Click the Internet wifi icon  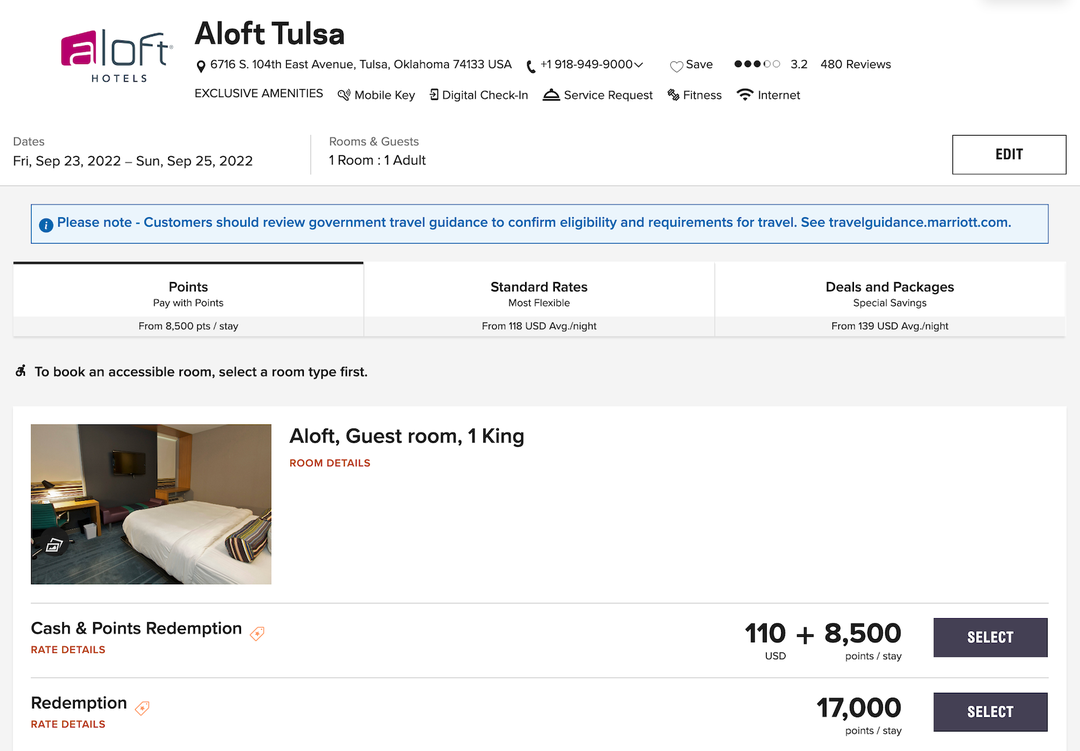pyautogui.click(x=744, y=95)
